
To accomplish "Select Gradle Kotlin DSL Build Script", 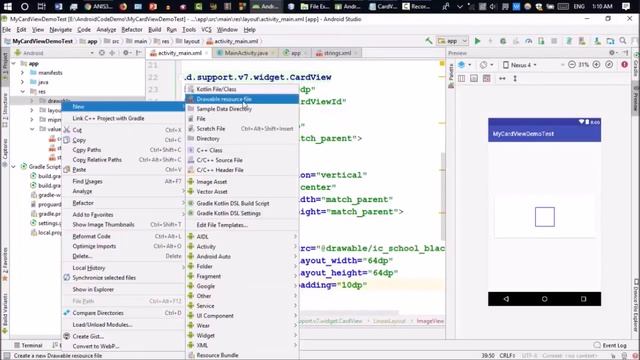I will (x=242, y=203).
